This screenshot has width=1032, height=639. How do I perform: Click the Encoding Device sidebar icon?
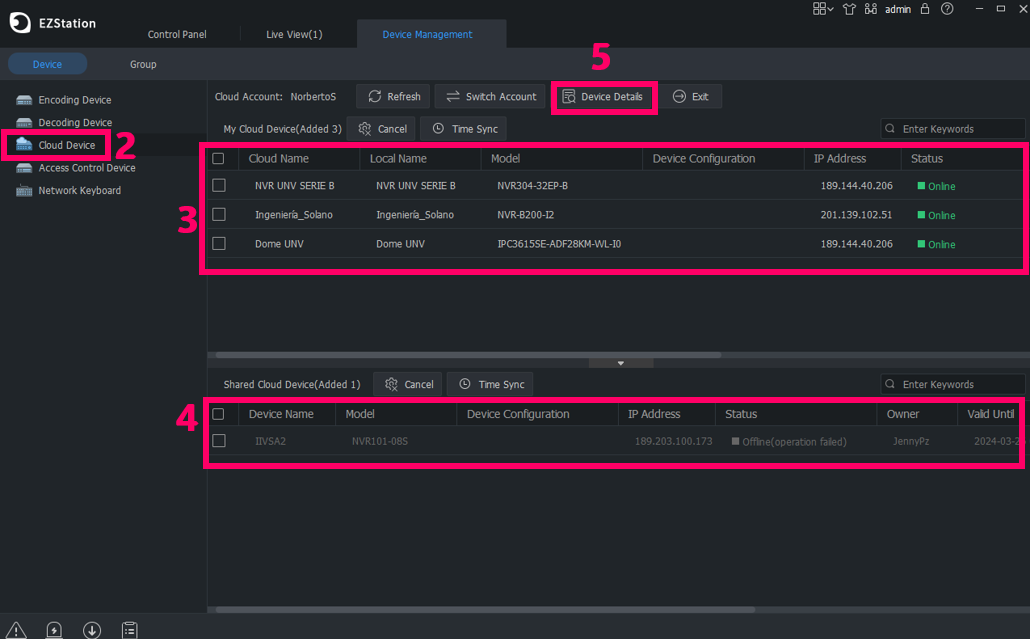(x=24, y=100)
